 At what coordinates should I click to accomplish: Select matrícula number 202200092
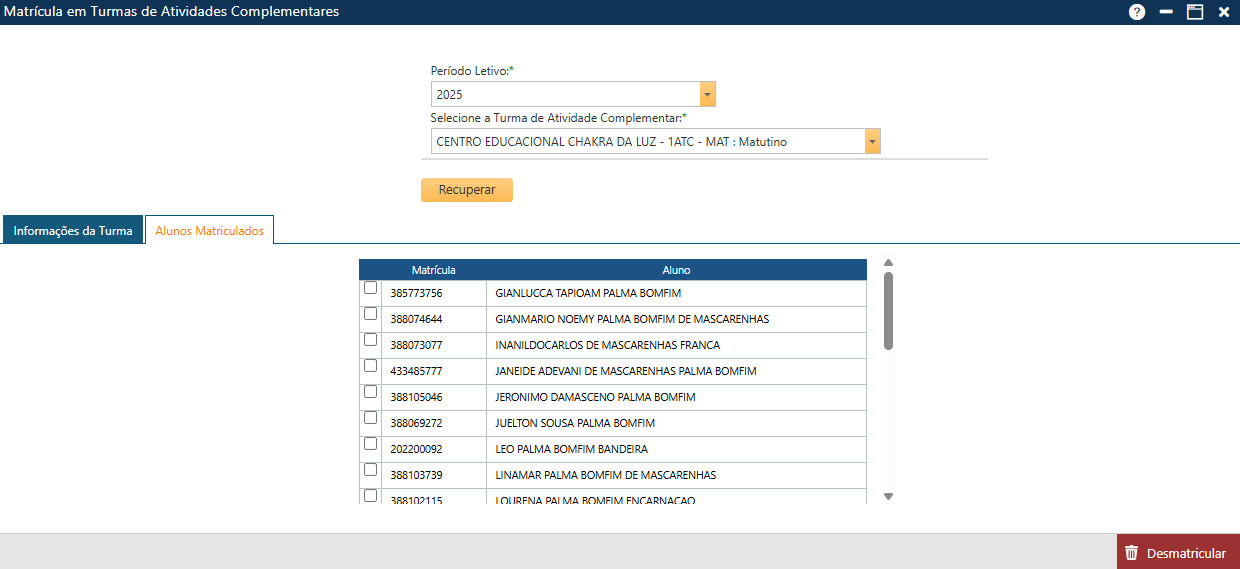[416, 449]
